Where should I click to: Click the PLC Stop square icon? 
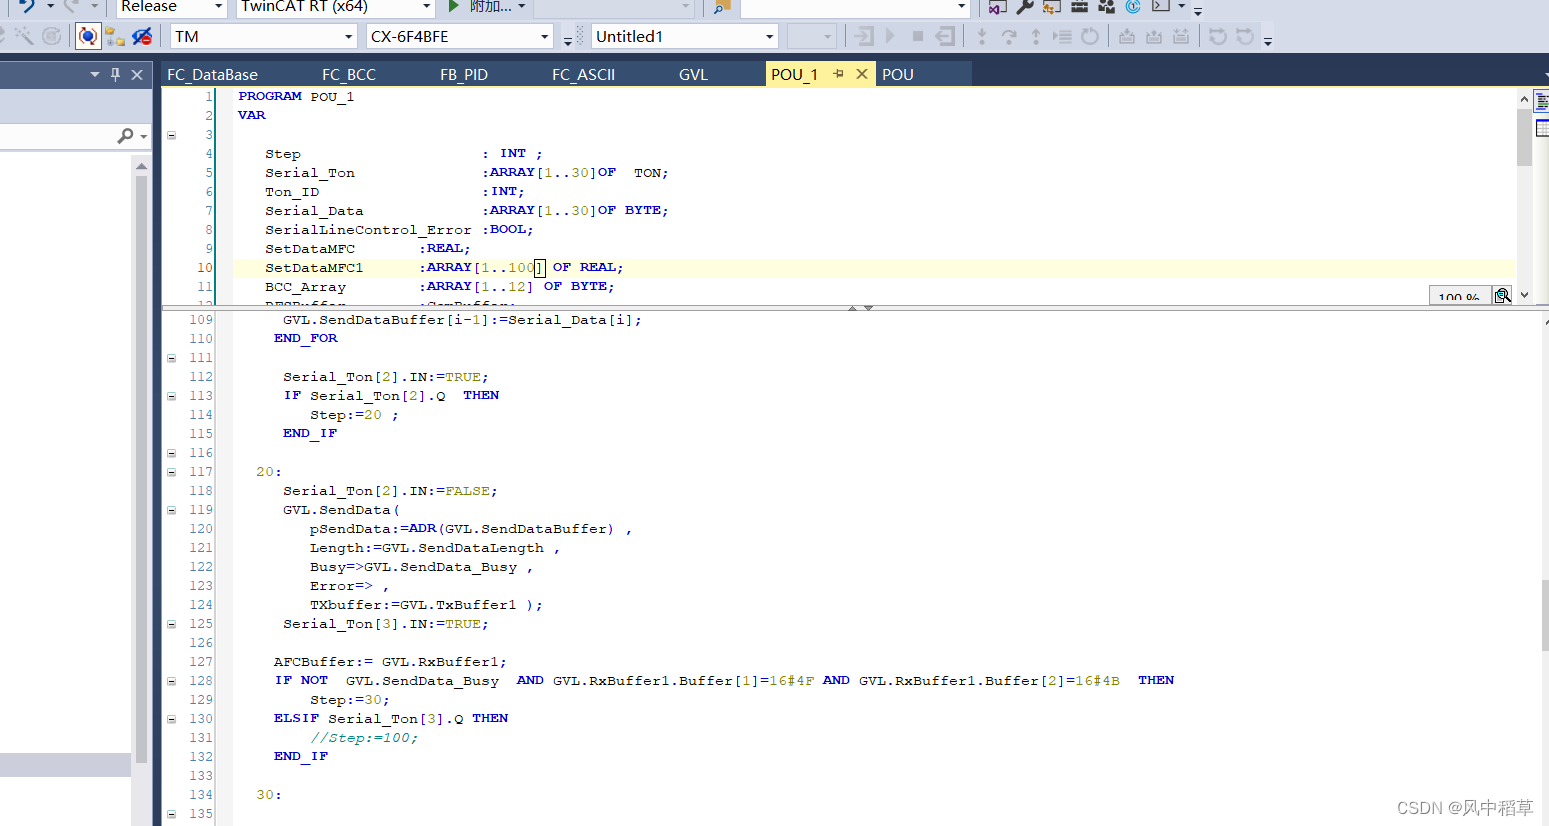917,37
